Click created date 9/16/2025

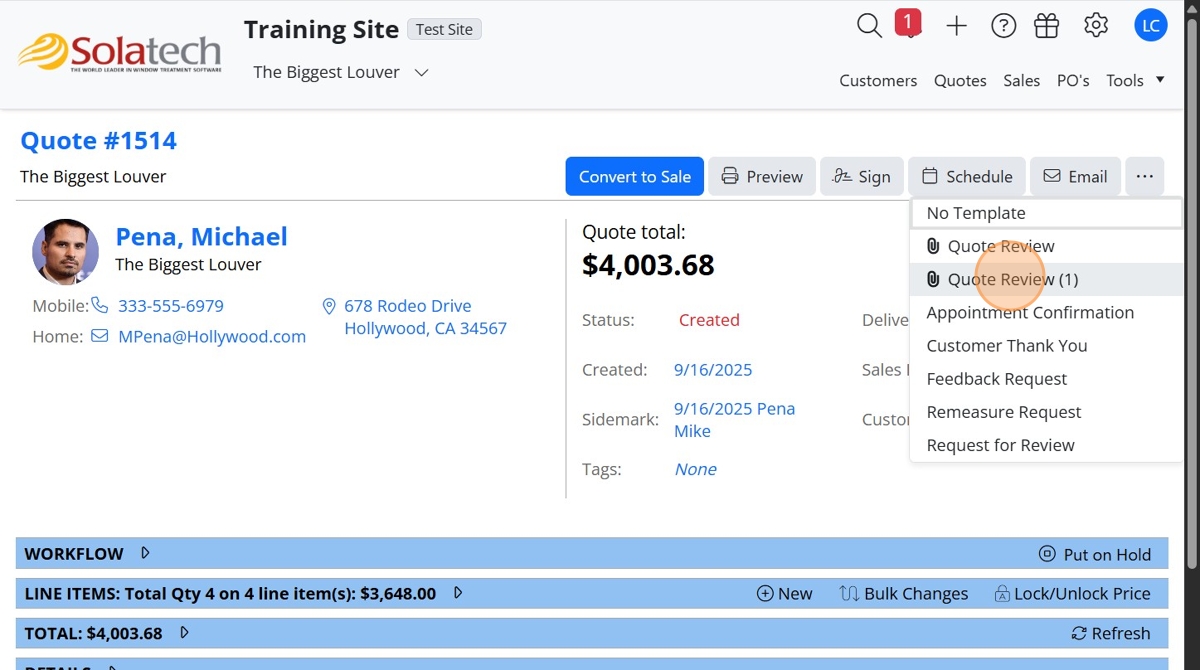(x=713, y=369)
